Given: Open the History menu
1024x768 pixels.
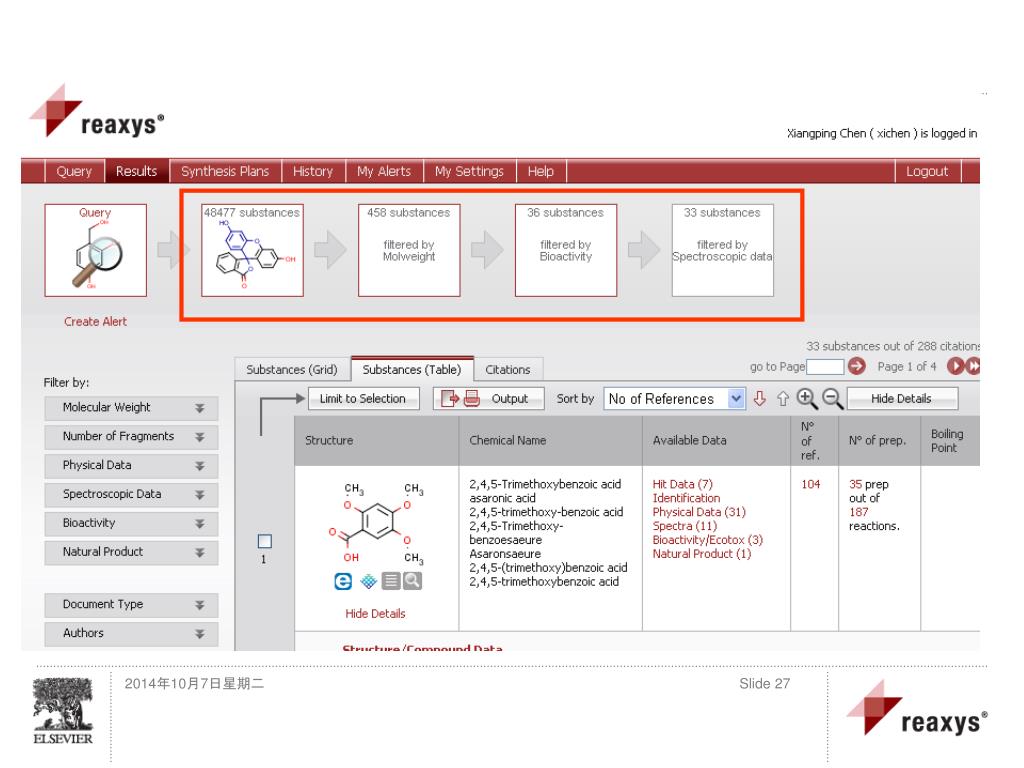Looking at the screenshot, I should pos(313,171).
